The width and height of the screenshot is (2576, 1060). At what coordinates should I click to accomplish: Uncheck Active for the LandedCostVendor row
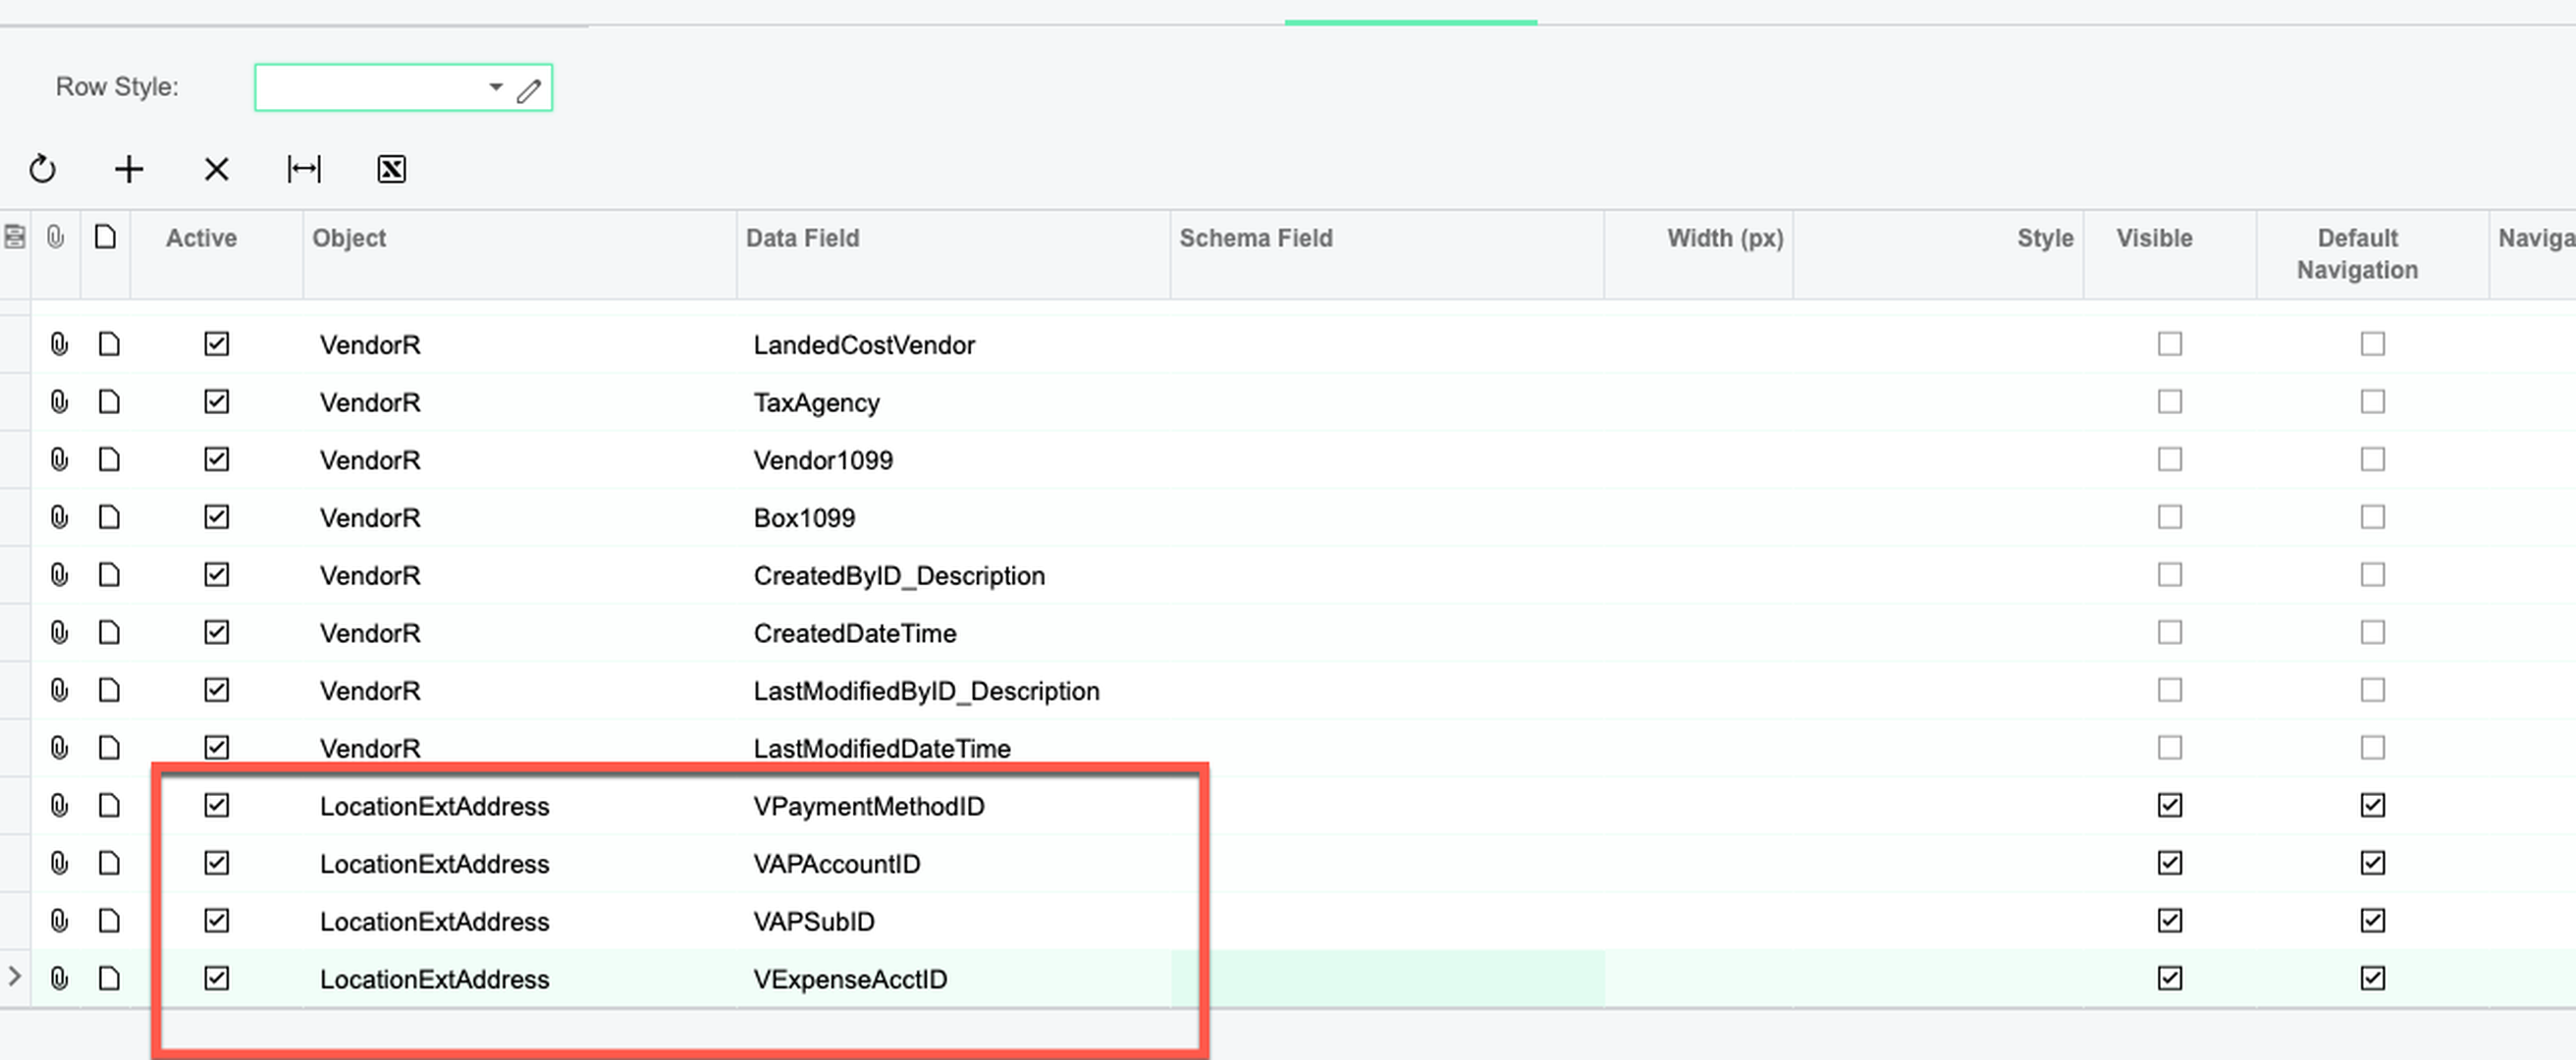coord(216,344)
